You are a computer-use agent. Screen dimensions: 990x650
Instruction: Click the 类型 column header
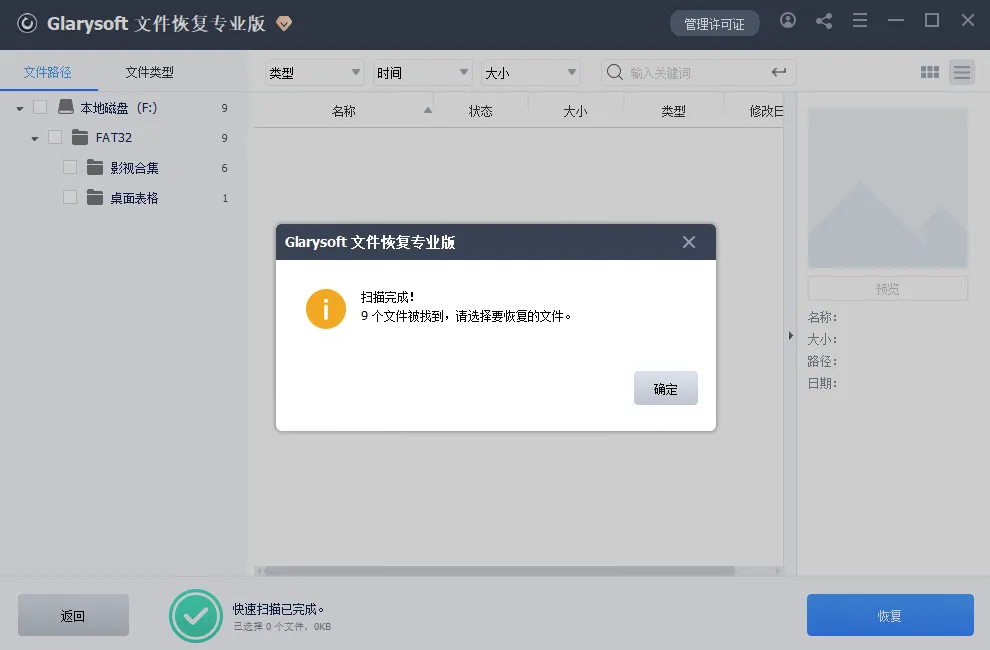click(673, 111)
